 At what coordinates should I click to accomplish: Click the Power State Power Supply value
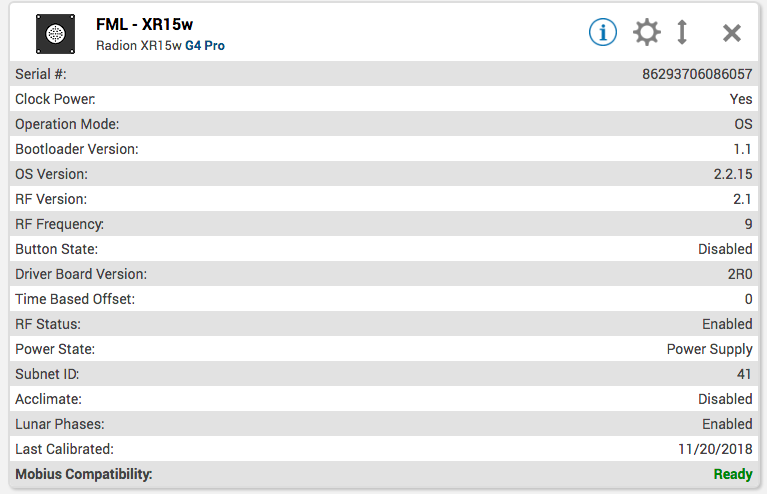709,349
